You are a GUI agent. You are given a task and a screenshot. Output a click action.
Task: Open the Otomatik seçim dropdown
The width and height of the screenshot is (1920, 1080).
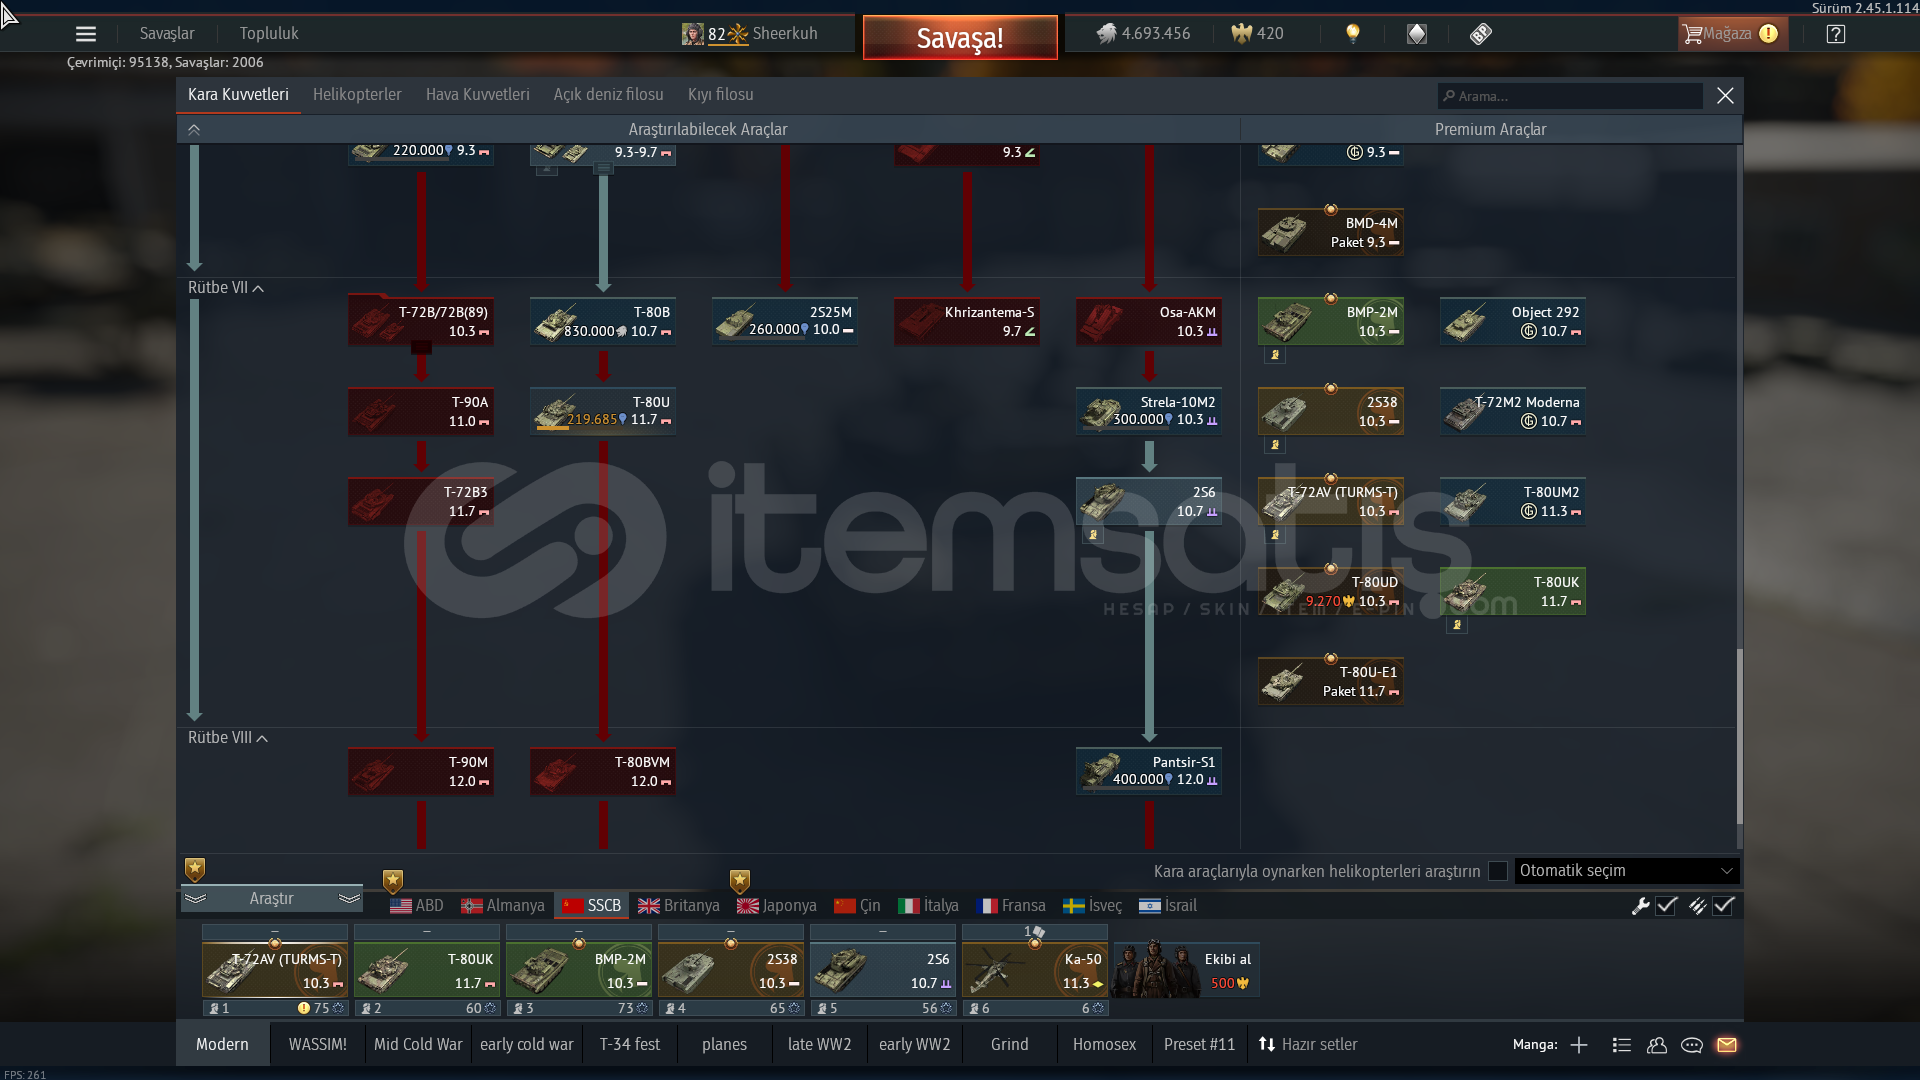click(x=1627, y=871)
